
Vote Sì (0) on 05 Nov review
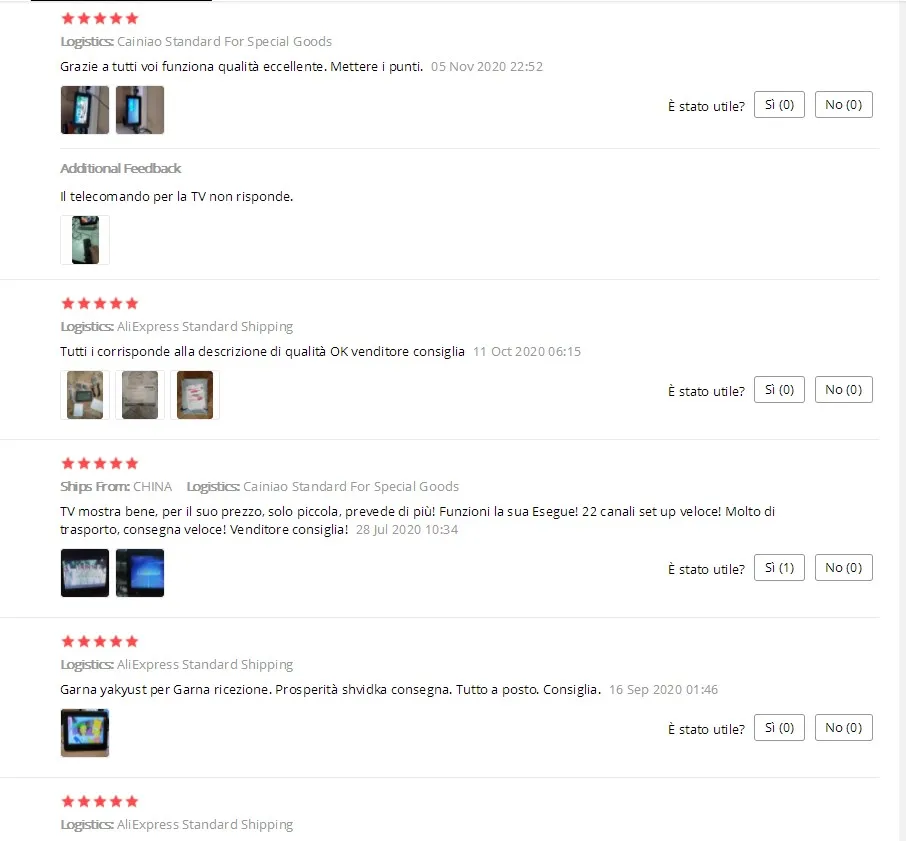point(779,105)
